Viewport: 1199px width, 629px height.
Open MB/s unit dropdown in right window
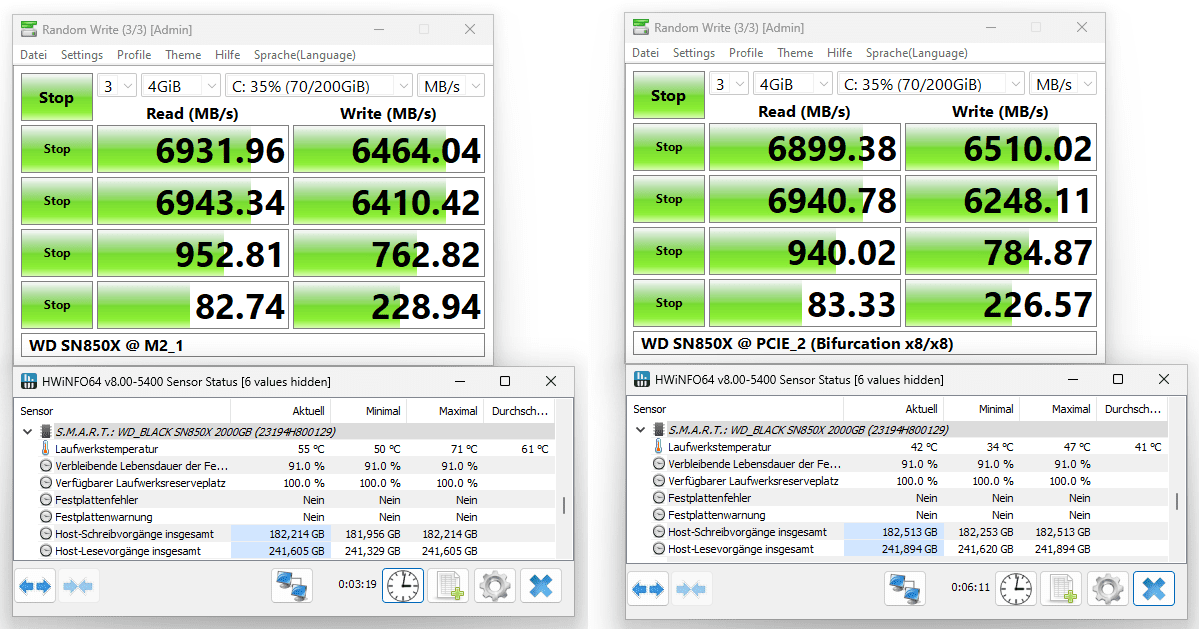coord(1062,84)
